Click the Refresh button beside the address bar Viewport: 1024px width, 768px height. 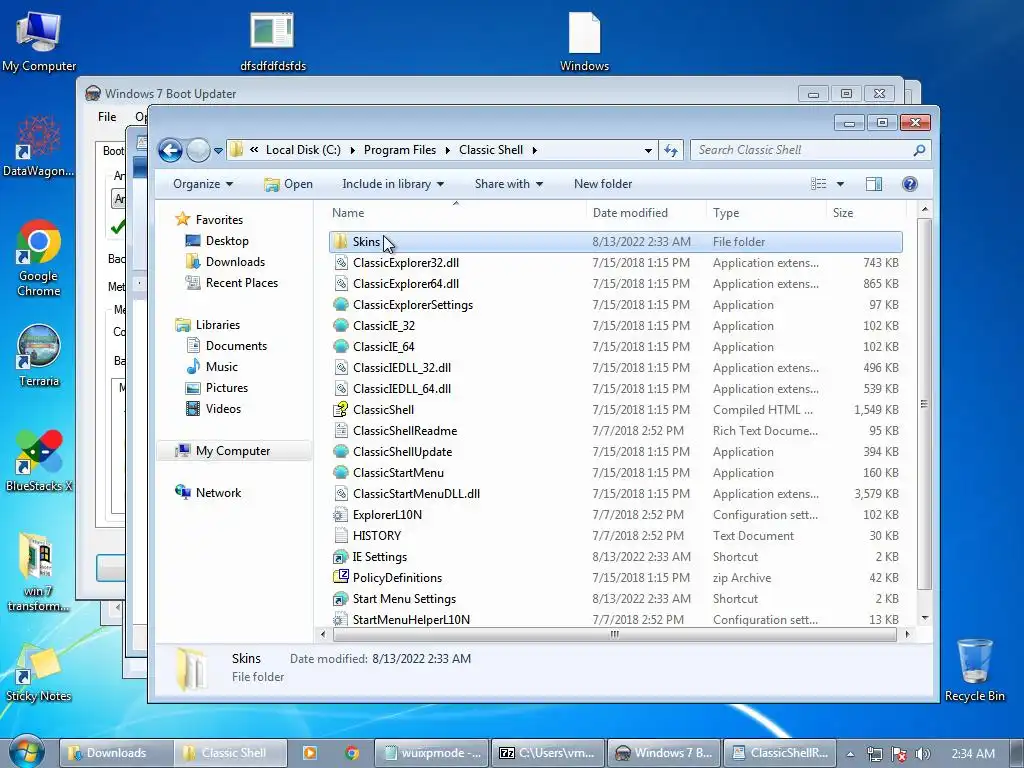(671, 150)
